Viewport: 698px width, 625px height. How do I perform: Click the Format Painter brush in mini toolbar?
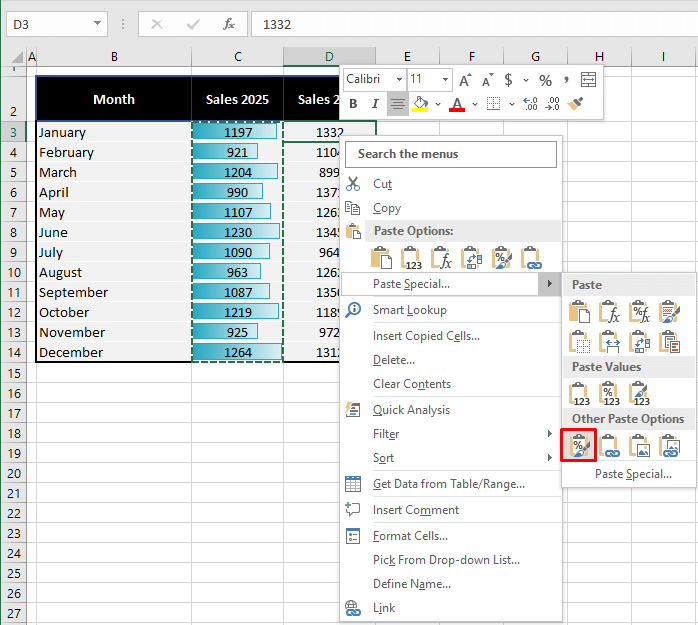click(576, 103)
